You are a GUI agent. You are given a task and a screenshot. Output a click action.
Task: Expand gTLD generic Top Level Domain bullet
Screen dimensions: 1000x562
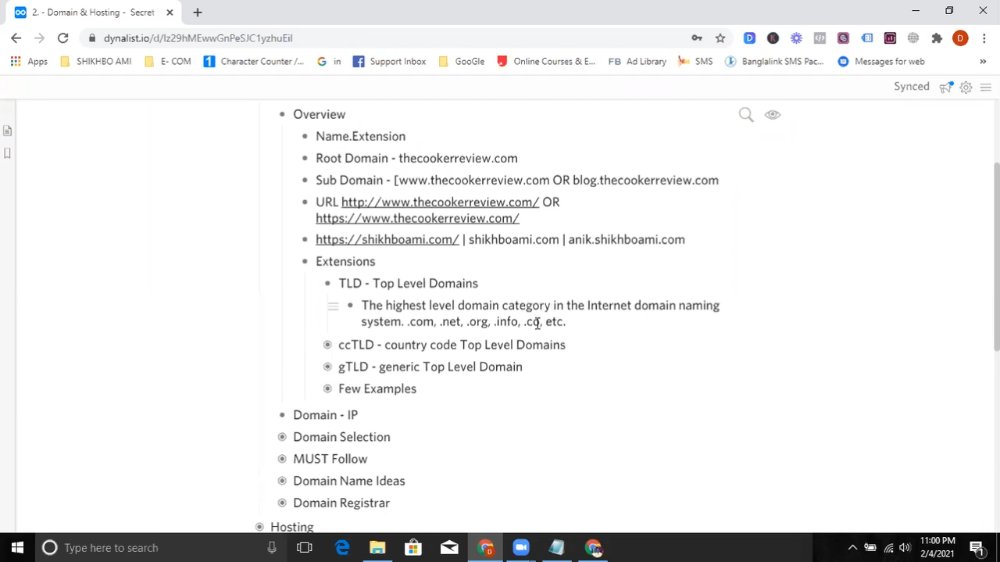click(x=327, y=367)
